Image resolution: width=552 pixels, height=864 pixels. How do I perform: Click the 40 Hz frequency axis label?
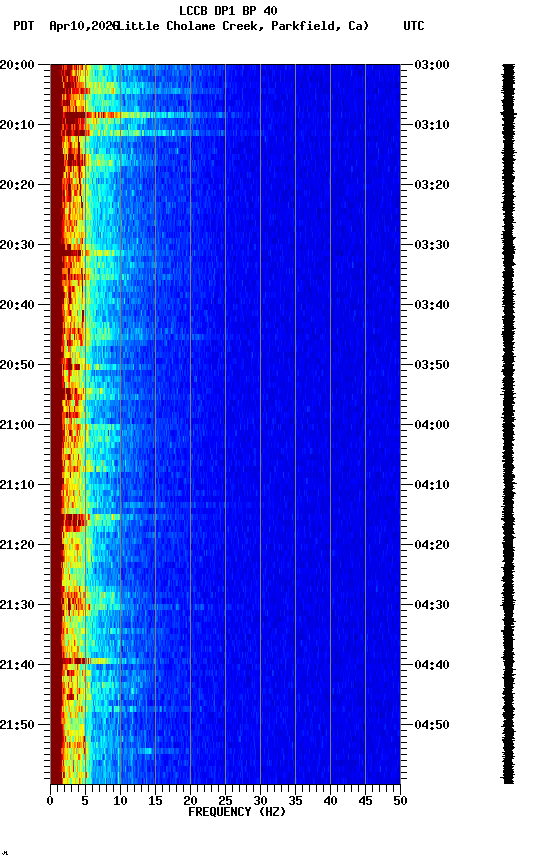pyautogui.click(x=330, y=801)
